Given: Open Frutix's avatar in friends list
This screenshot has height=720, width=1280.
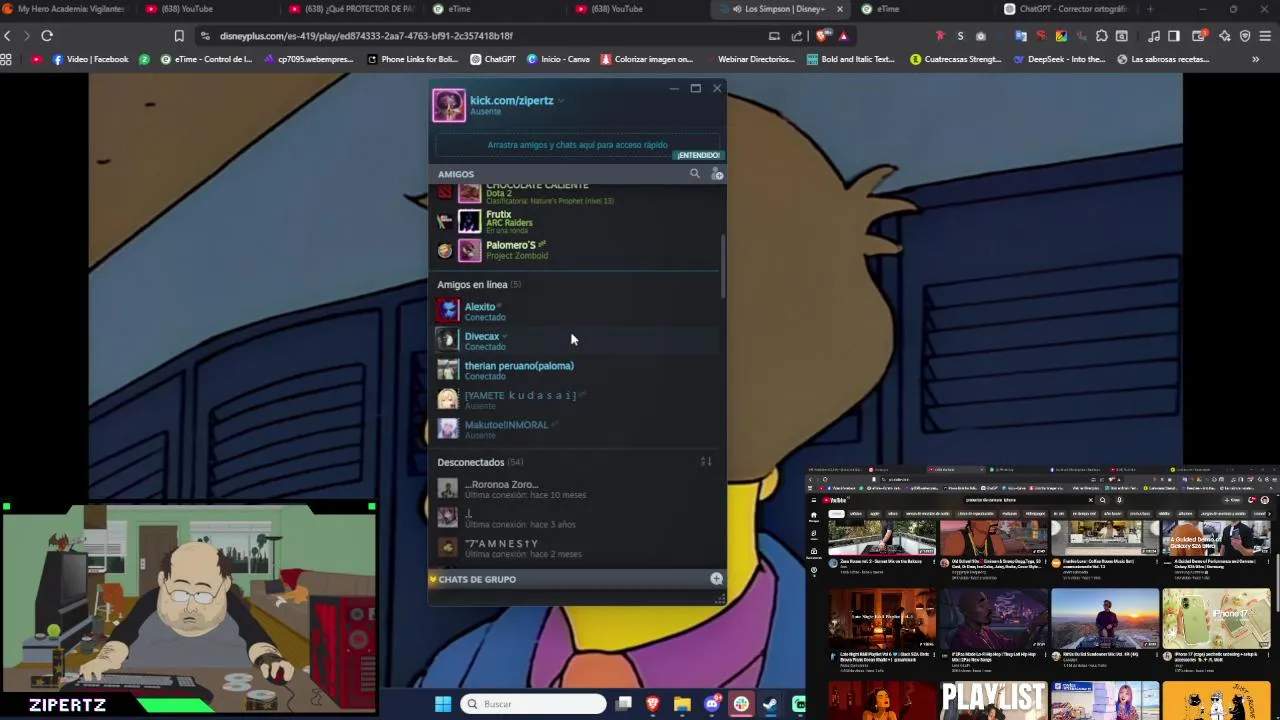Looking at the screenshot, I should (469, 221).
